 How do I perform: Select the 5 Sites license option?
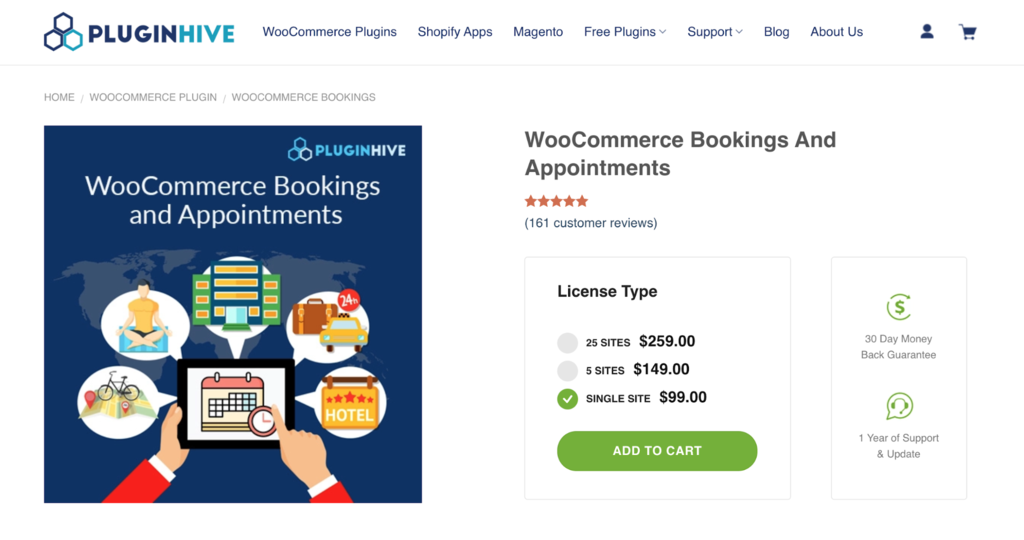pos(568,371)
